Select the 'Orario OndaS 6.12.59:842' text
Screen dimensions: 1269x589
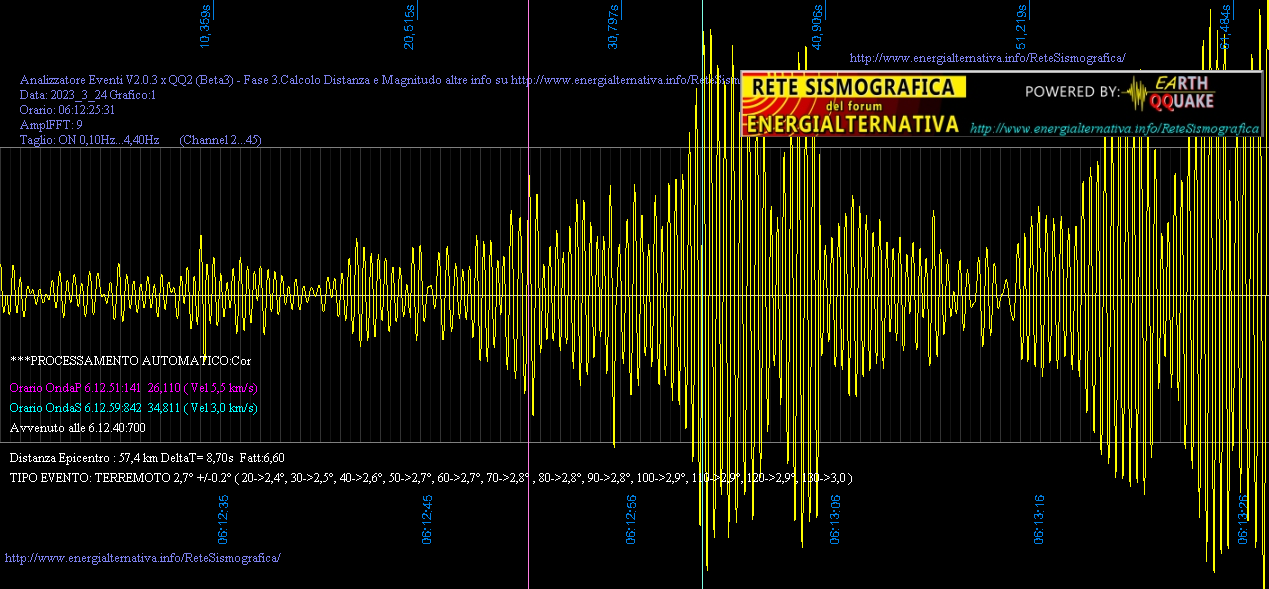pyautogui.click(x=75, y=408)
